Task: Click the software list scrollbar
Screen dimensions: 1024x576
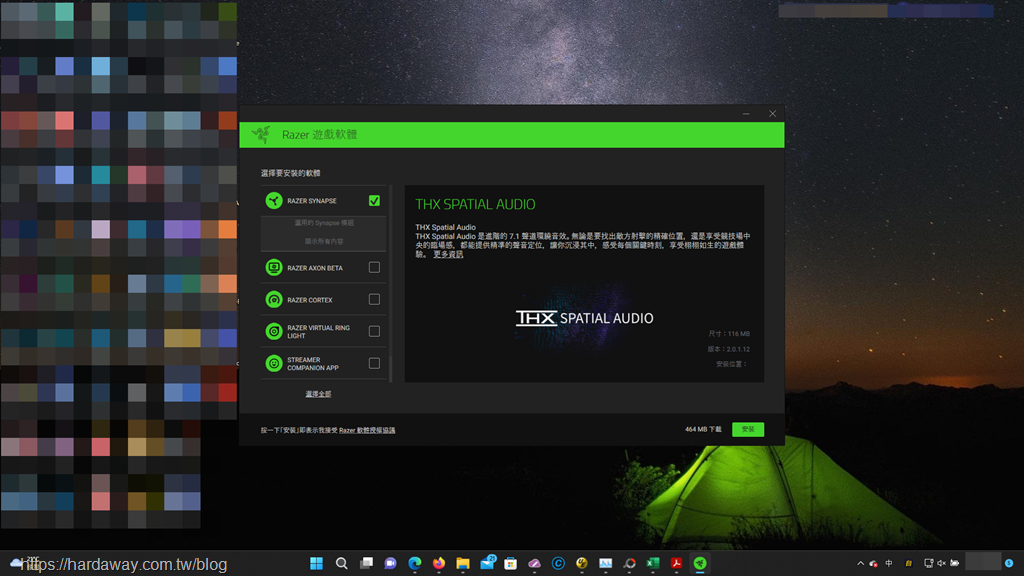Action: 391,283
